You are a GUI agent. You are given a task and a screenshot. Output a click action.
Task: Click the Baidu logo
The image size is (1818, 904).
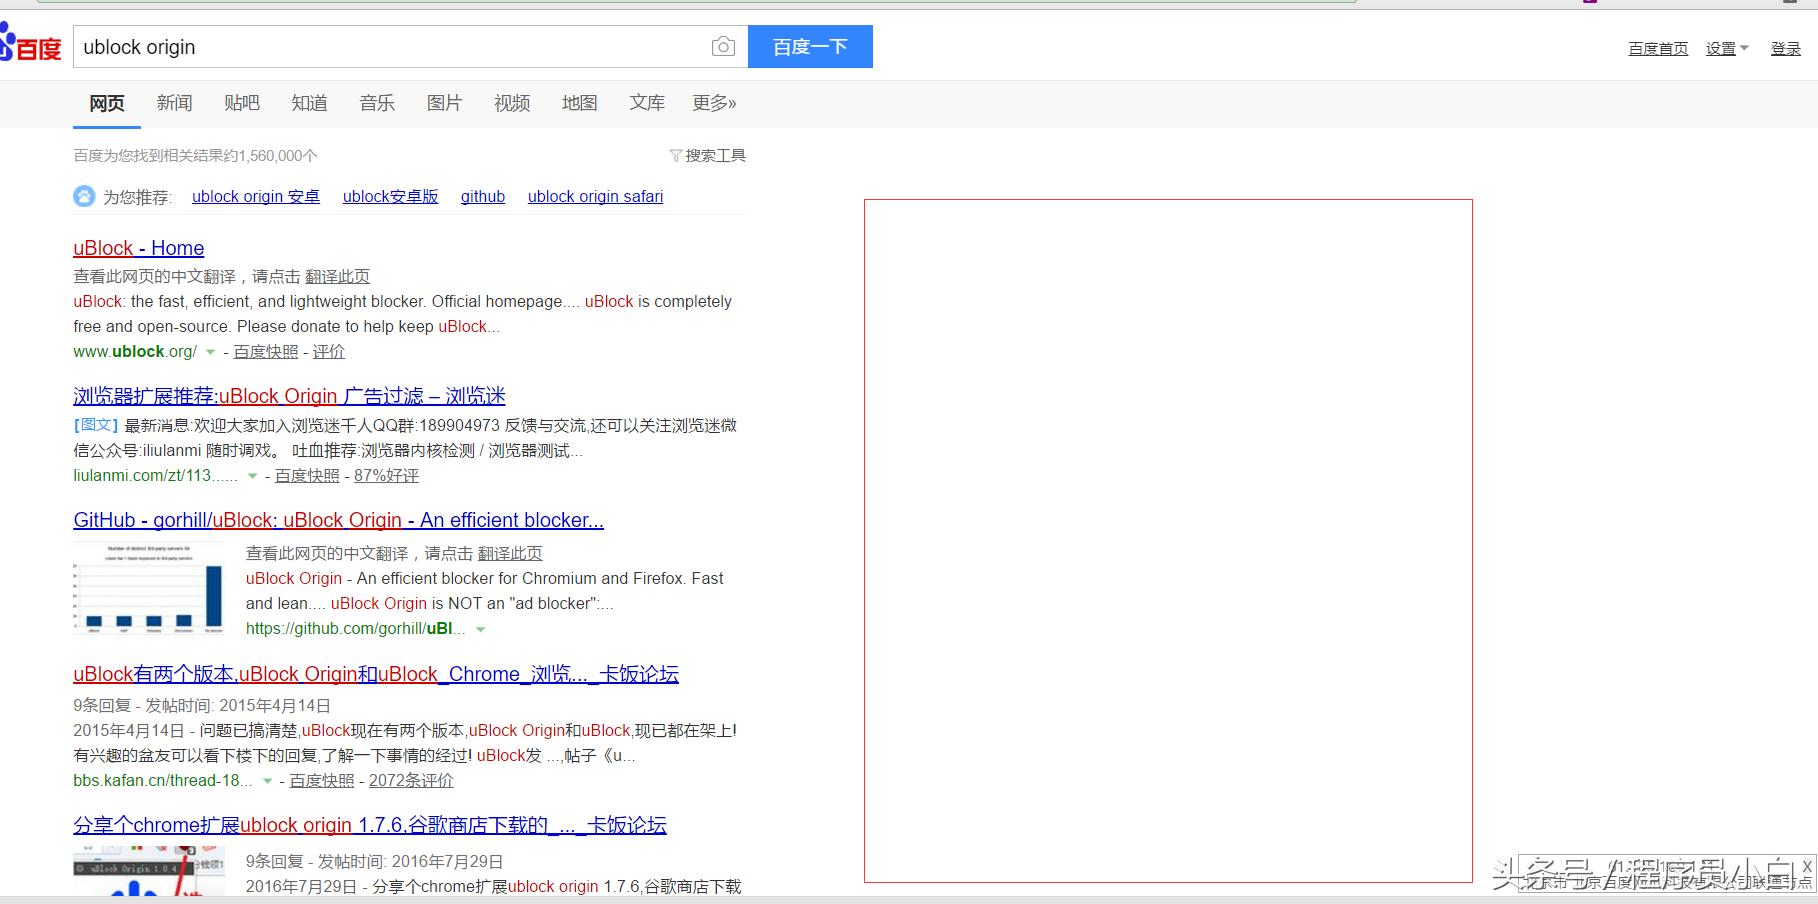click(x=32, y=46)
